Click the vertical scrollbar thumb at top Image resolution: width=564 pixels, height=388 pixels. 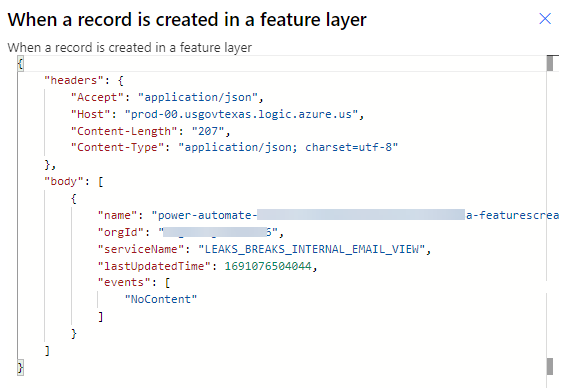(550, 64)
